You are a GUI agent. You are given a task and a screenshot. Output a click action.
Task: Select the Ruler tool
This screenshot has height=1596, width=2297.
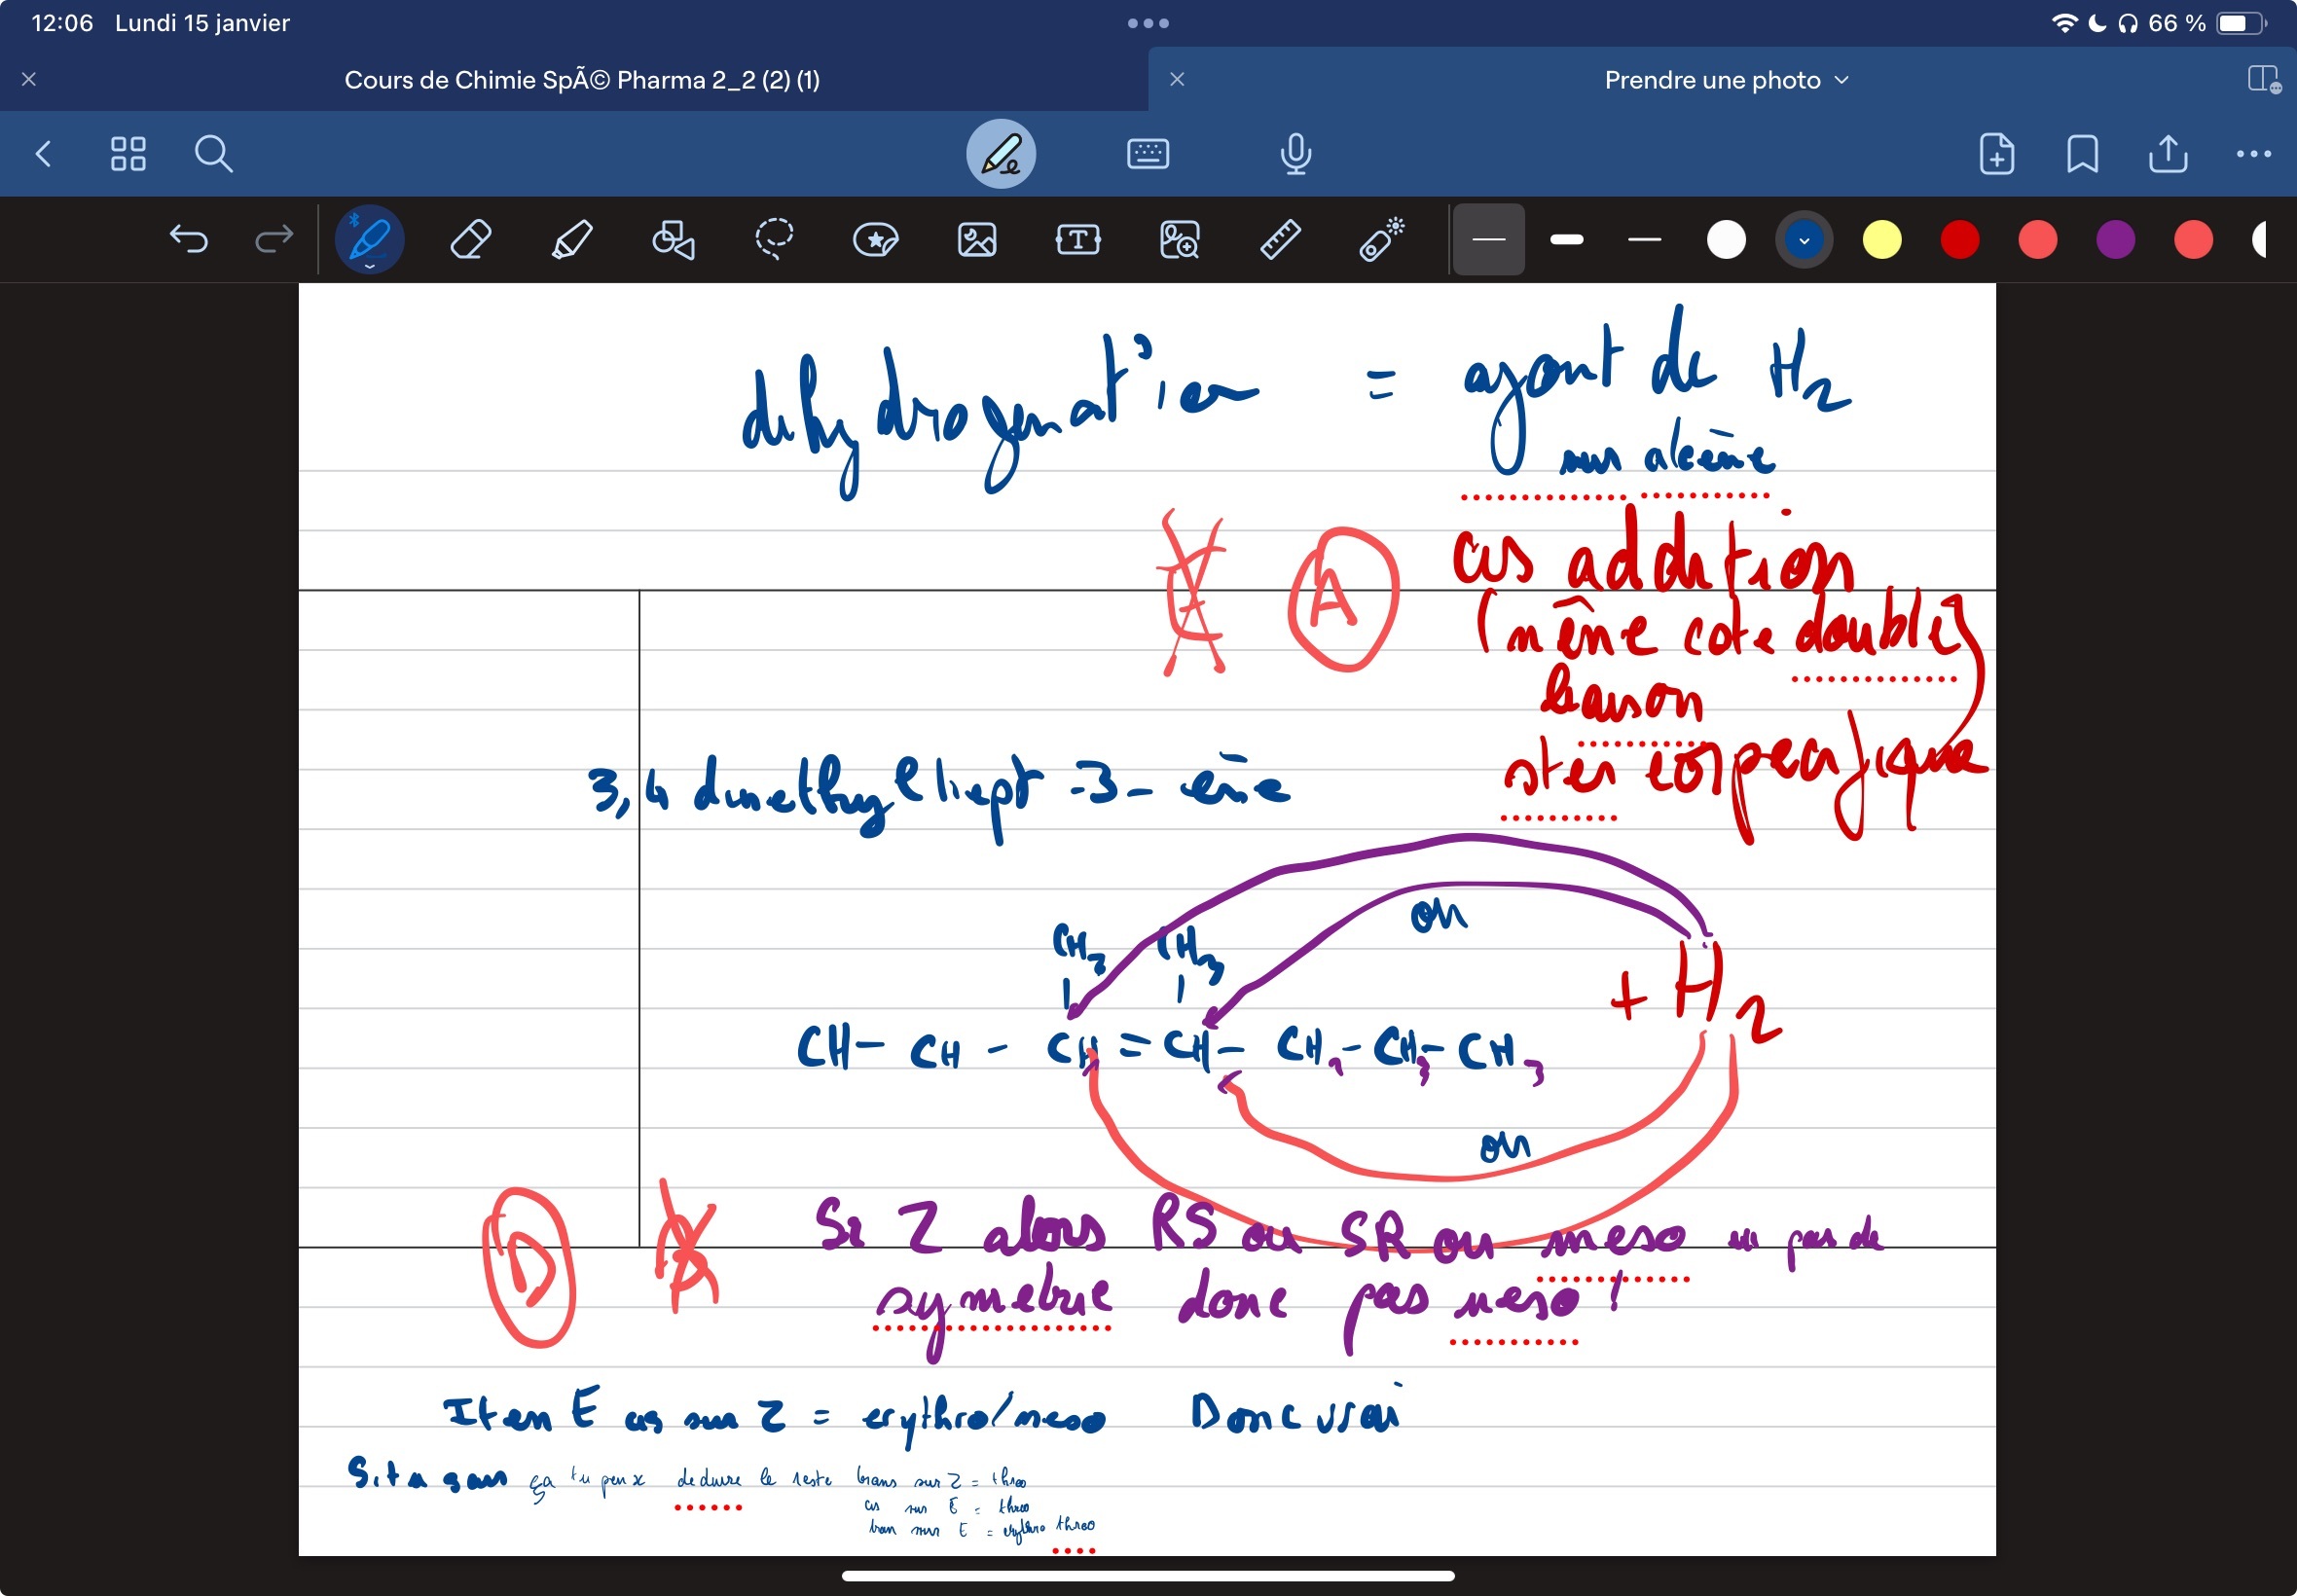tap(1280, 240)
